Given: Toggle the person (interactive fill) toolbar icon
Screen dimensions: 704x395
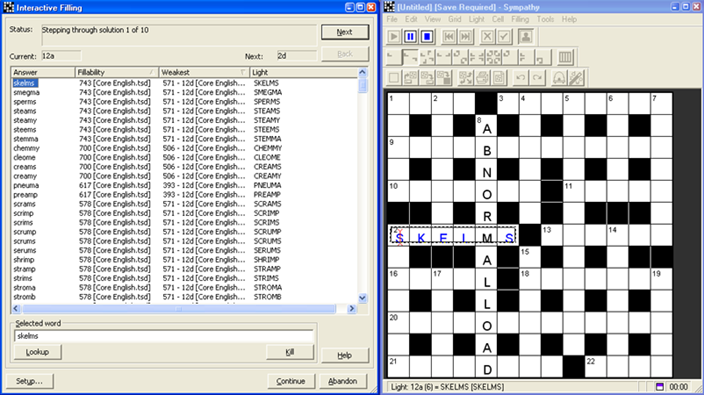Looking at the screenshot, I should coord(525,36).
